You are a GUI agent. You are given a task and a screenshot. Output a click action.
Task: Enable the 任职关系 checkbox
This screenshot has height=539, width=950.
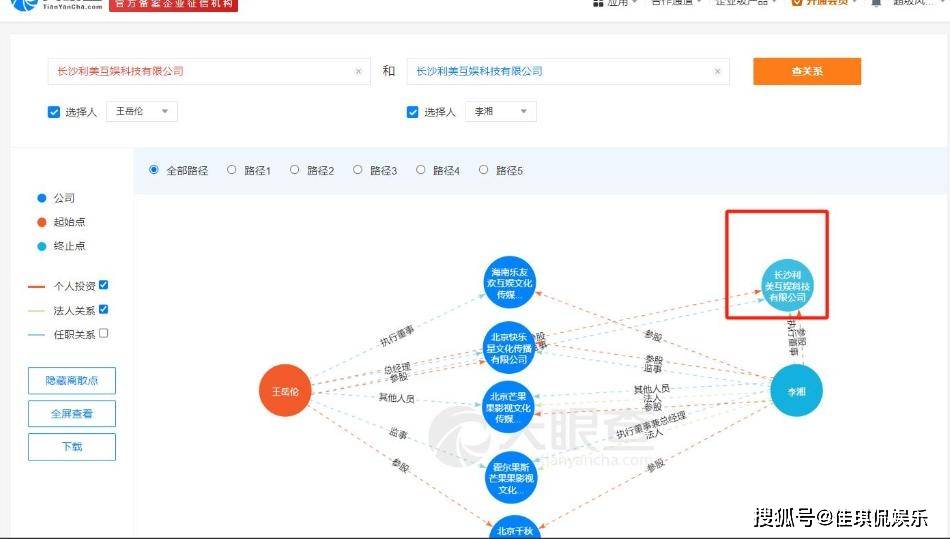(104, 333)
